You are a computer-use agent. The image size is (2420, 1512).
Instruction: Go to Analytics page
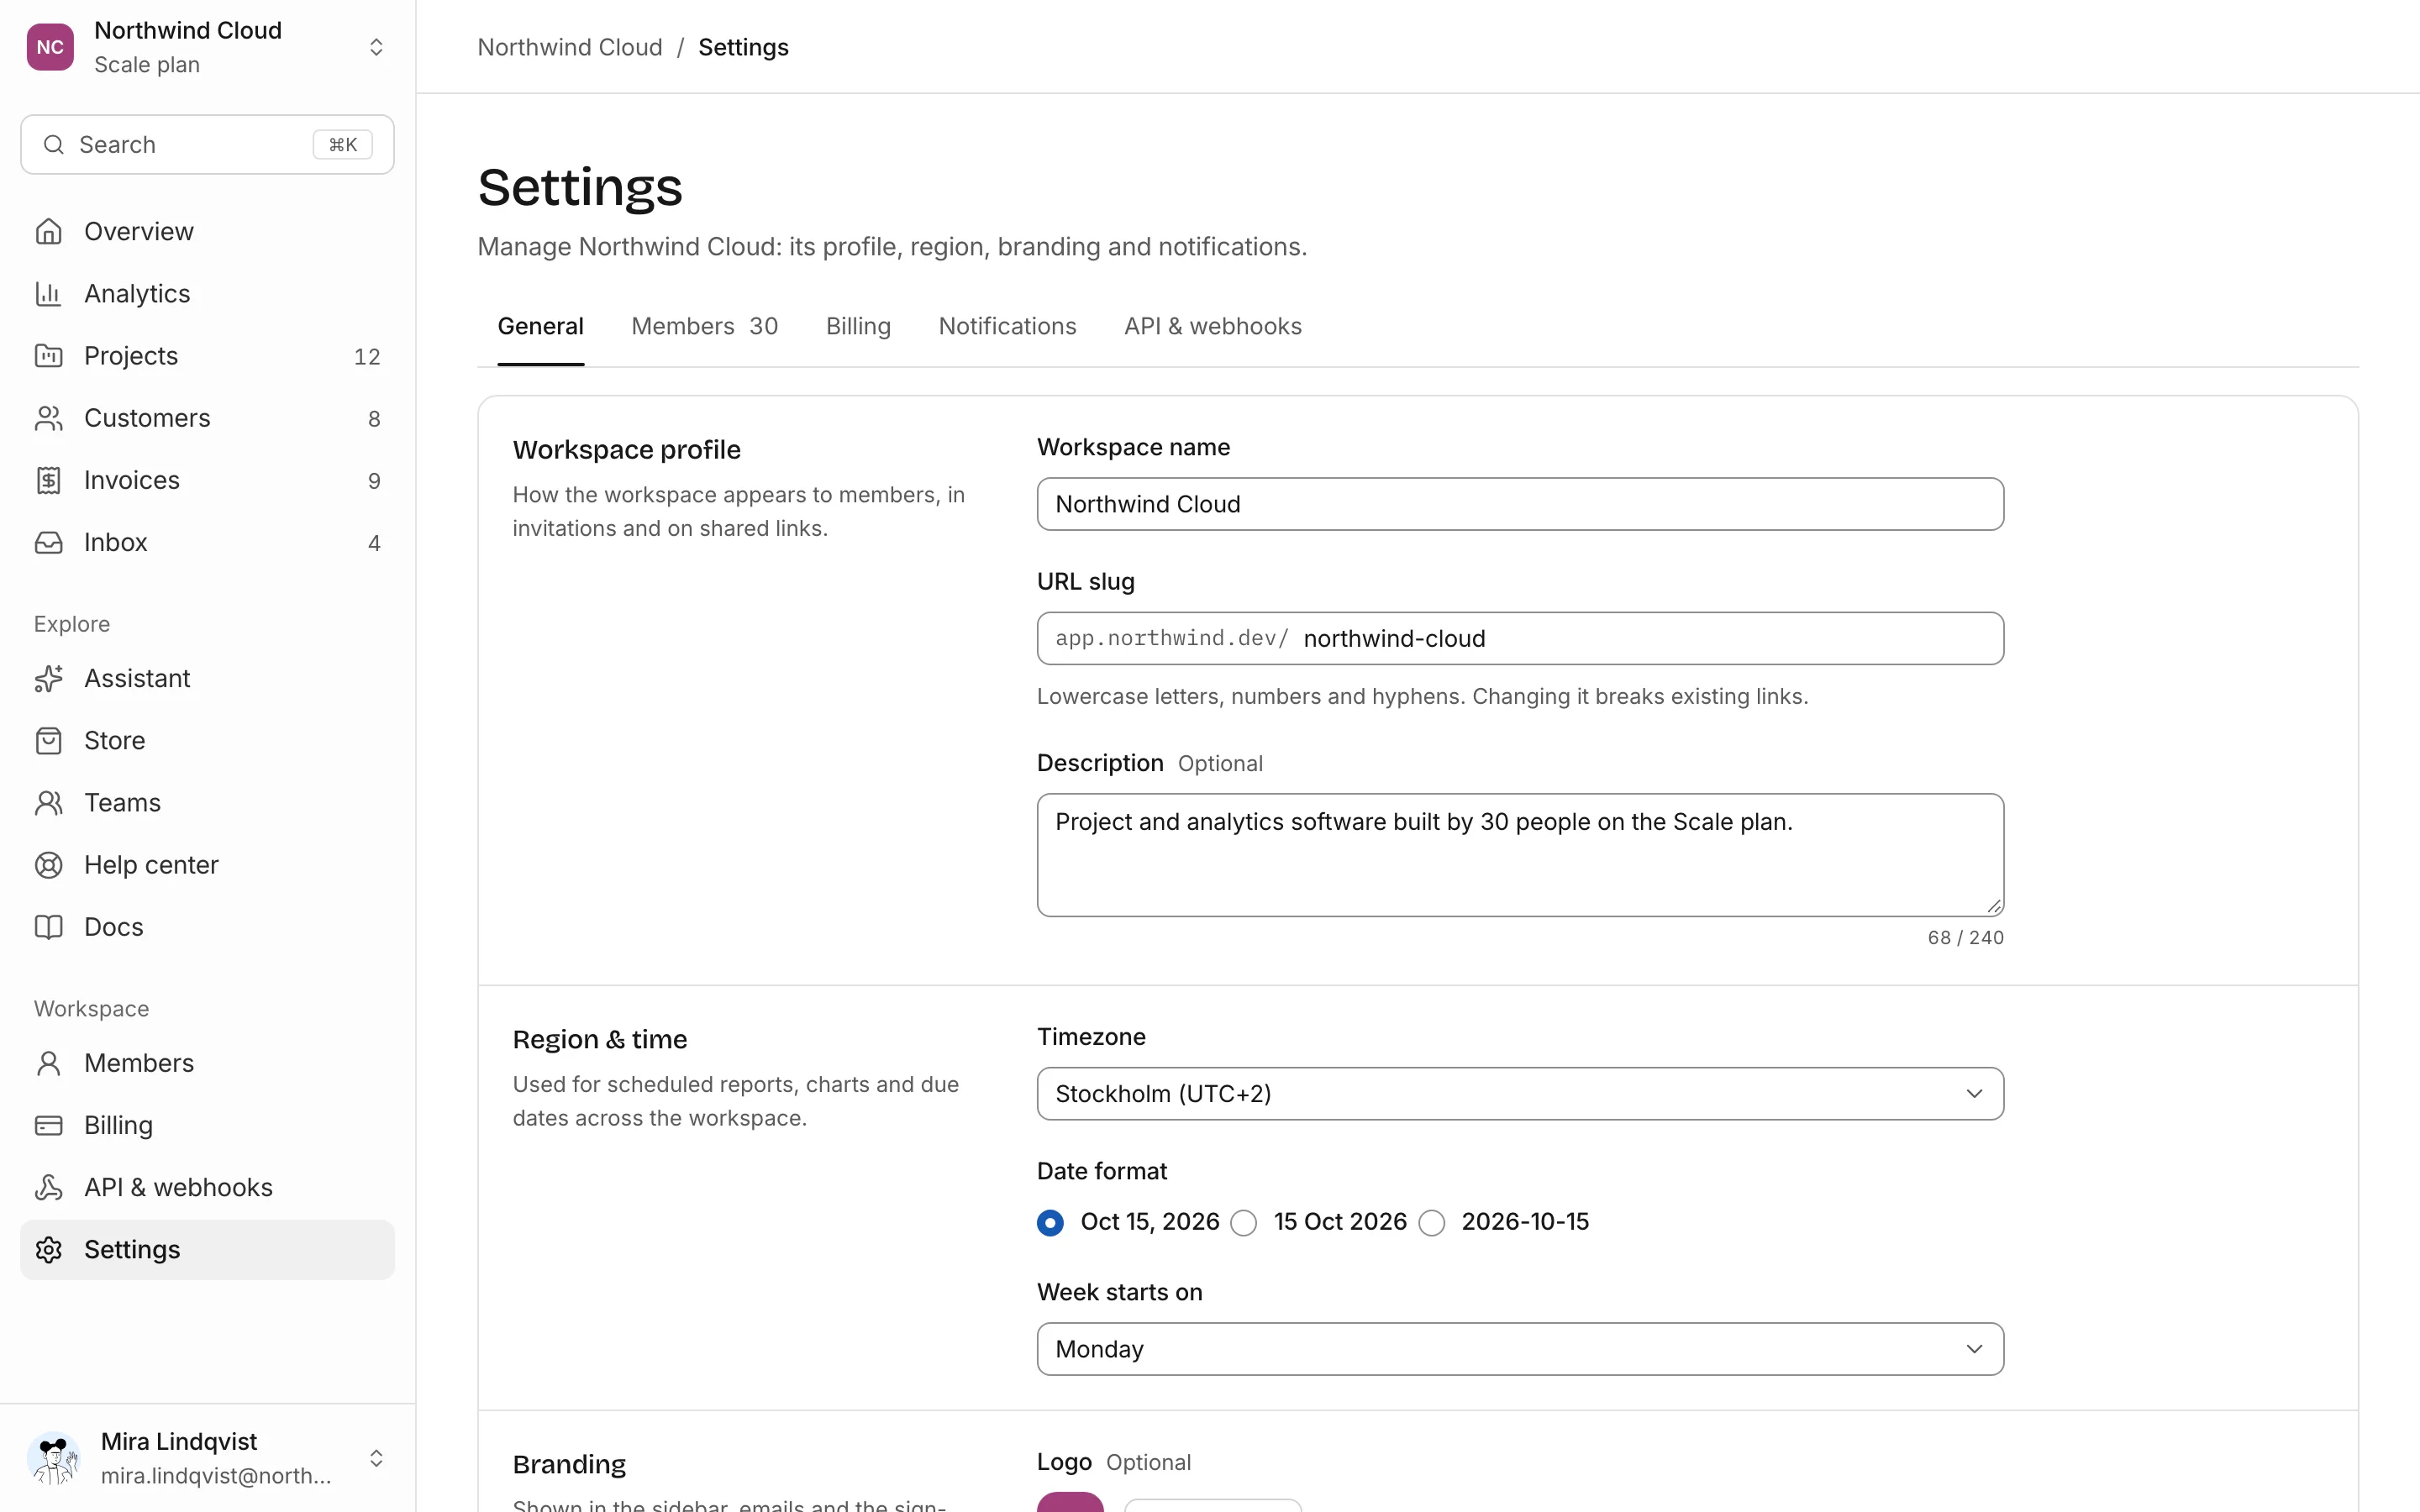[x=207, y=293]
